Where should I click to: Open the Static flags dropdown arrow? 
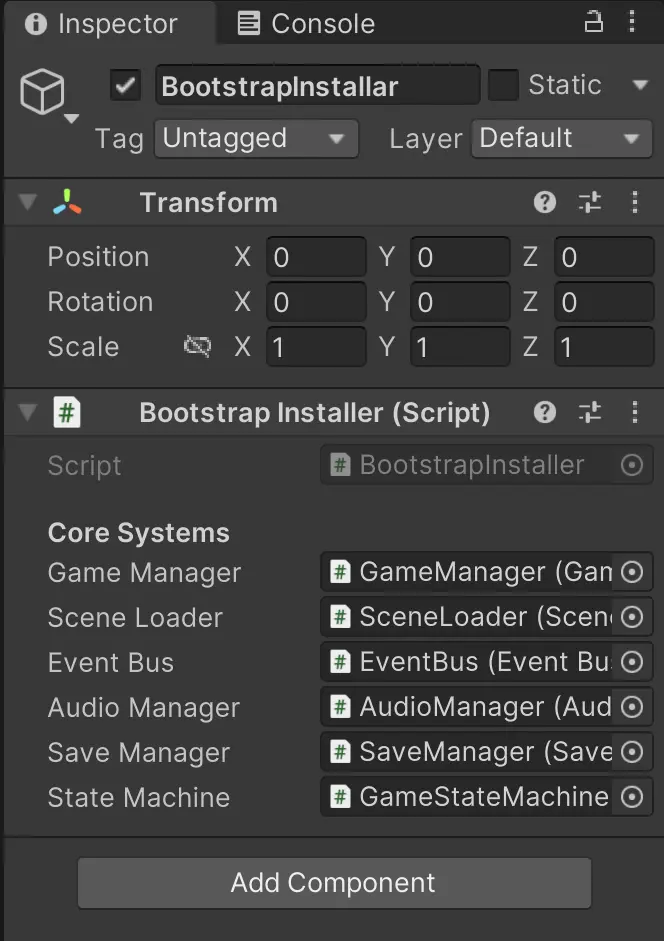pyautogui.click(x=641, y=85)
